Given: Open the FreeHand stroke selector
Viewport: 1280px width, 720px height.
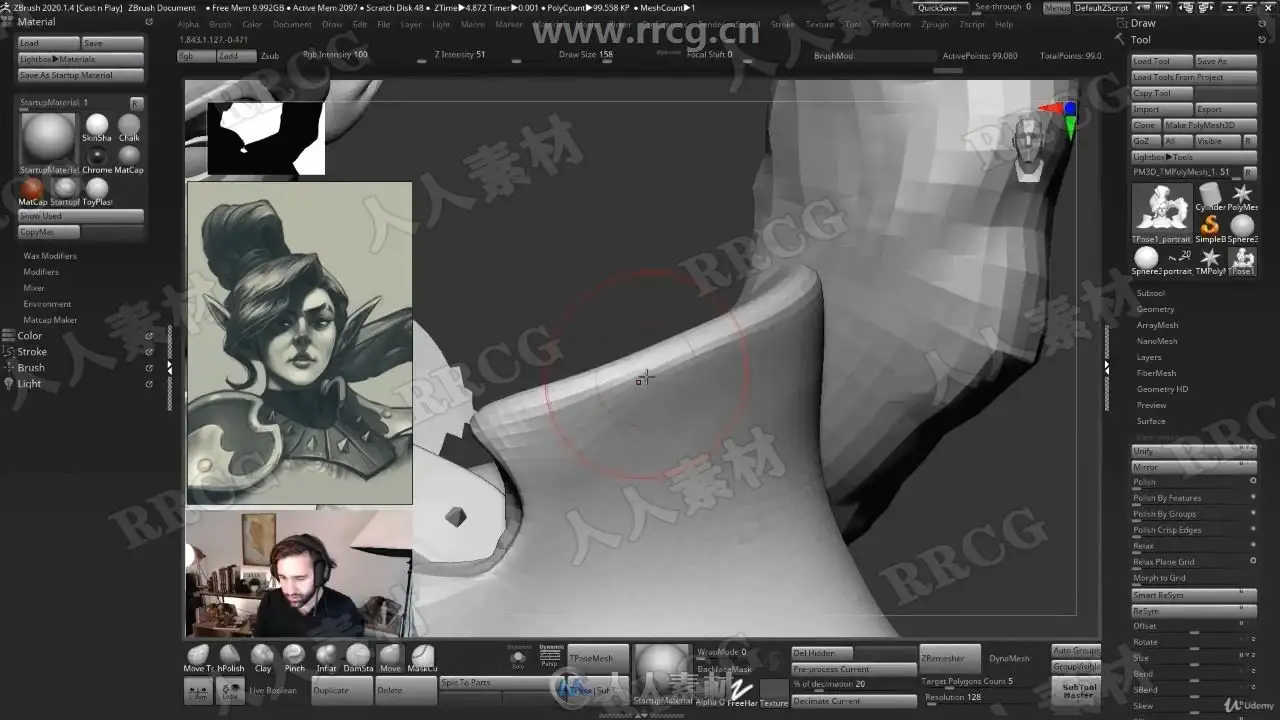Looking at the screenshot, I should (742, 690).
